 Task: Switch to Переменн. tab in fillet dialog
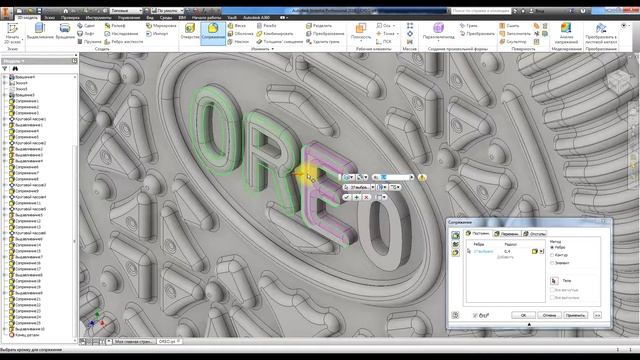point(506,233)
